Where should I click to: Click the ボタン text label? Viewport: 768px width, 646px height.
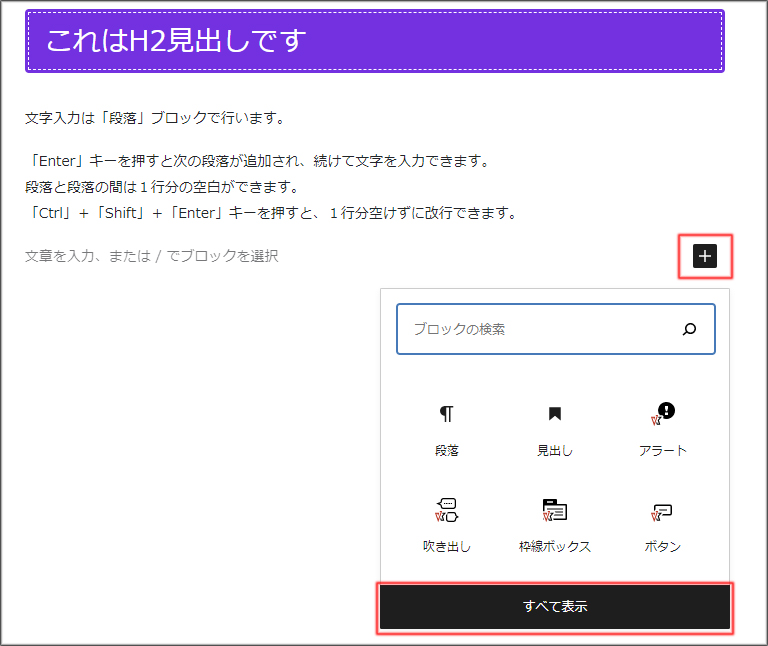(663, 547)
